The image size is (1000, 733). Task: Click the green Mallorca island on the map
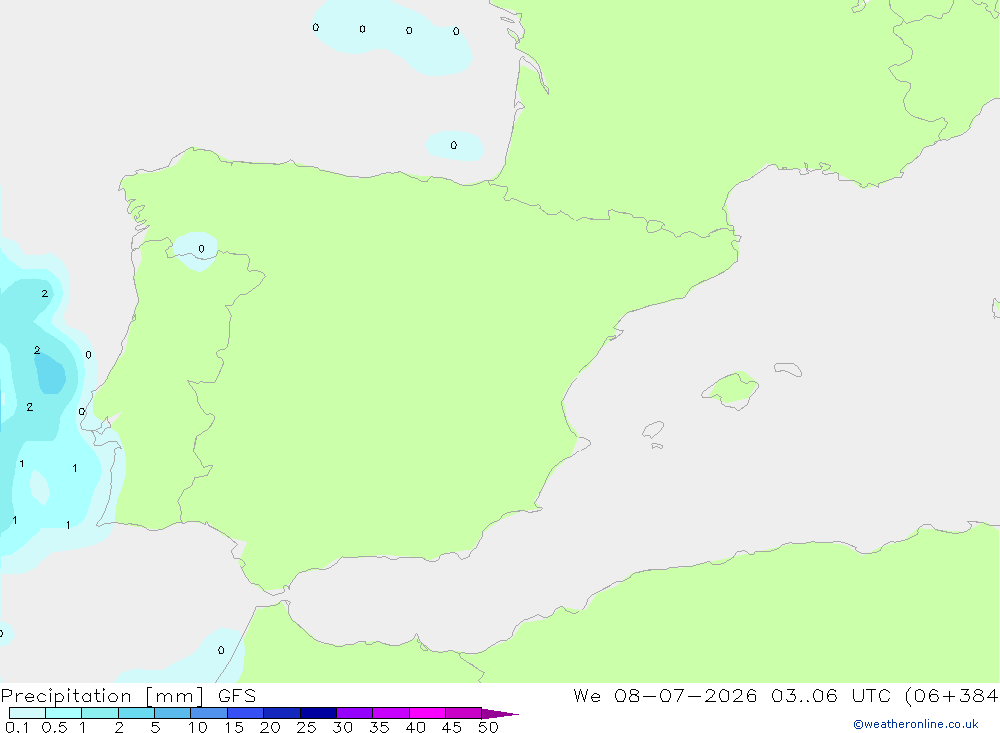pos(732,389)
